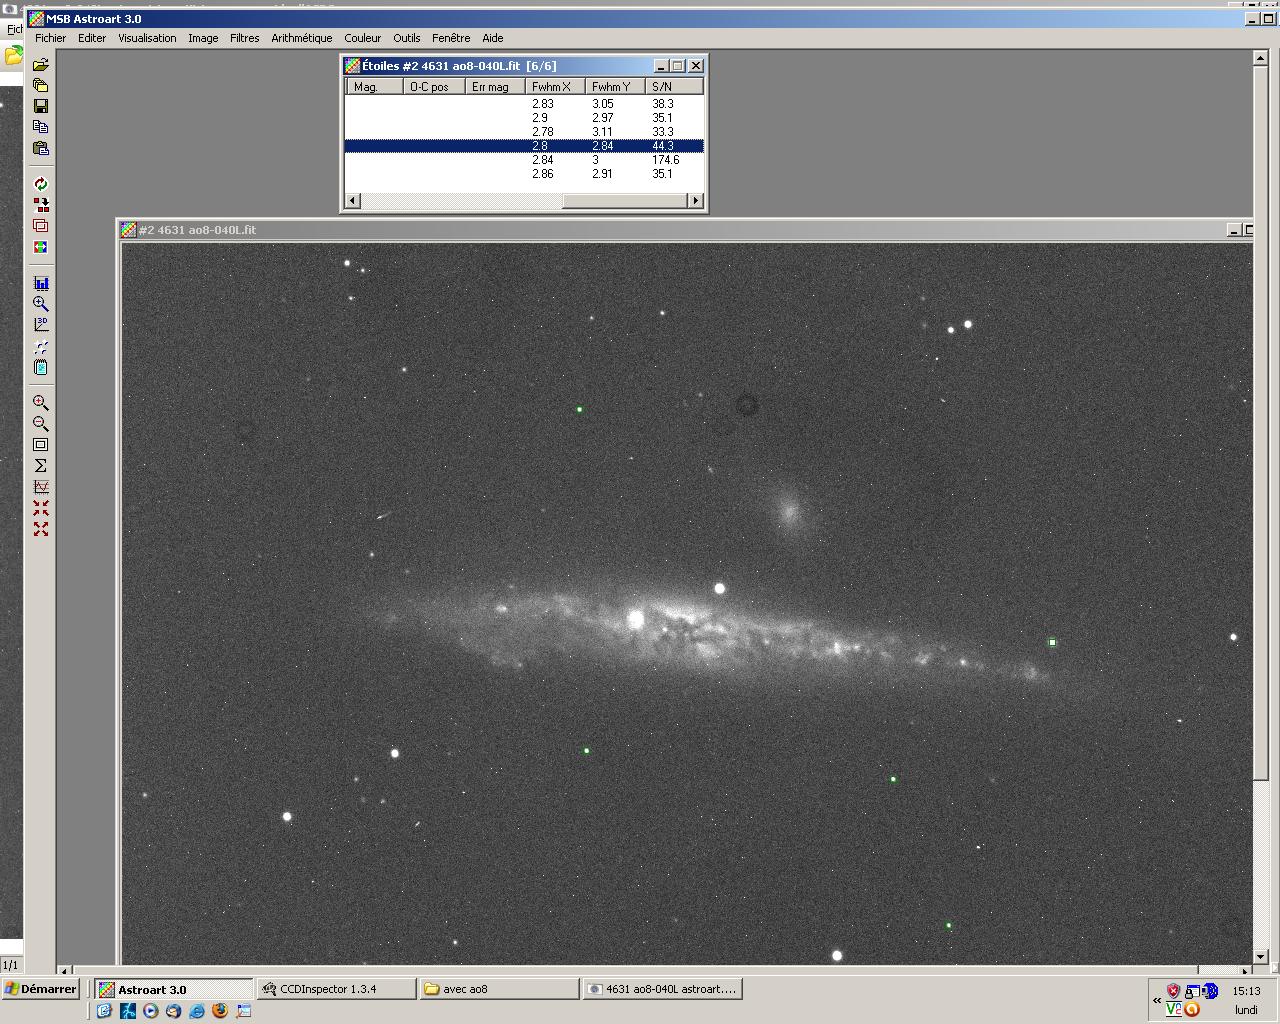Image resolution: width=1280 pixels, height=1024 pixels.
Task: Open the Fenêtre menu
Action: [x=451, y=38]
